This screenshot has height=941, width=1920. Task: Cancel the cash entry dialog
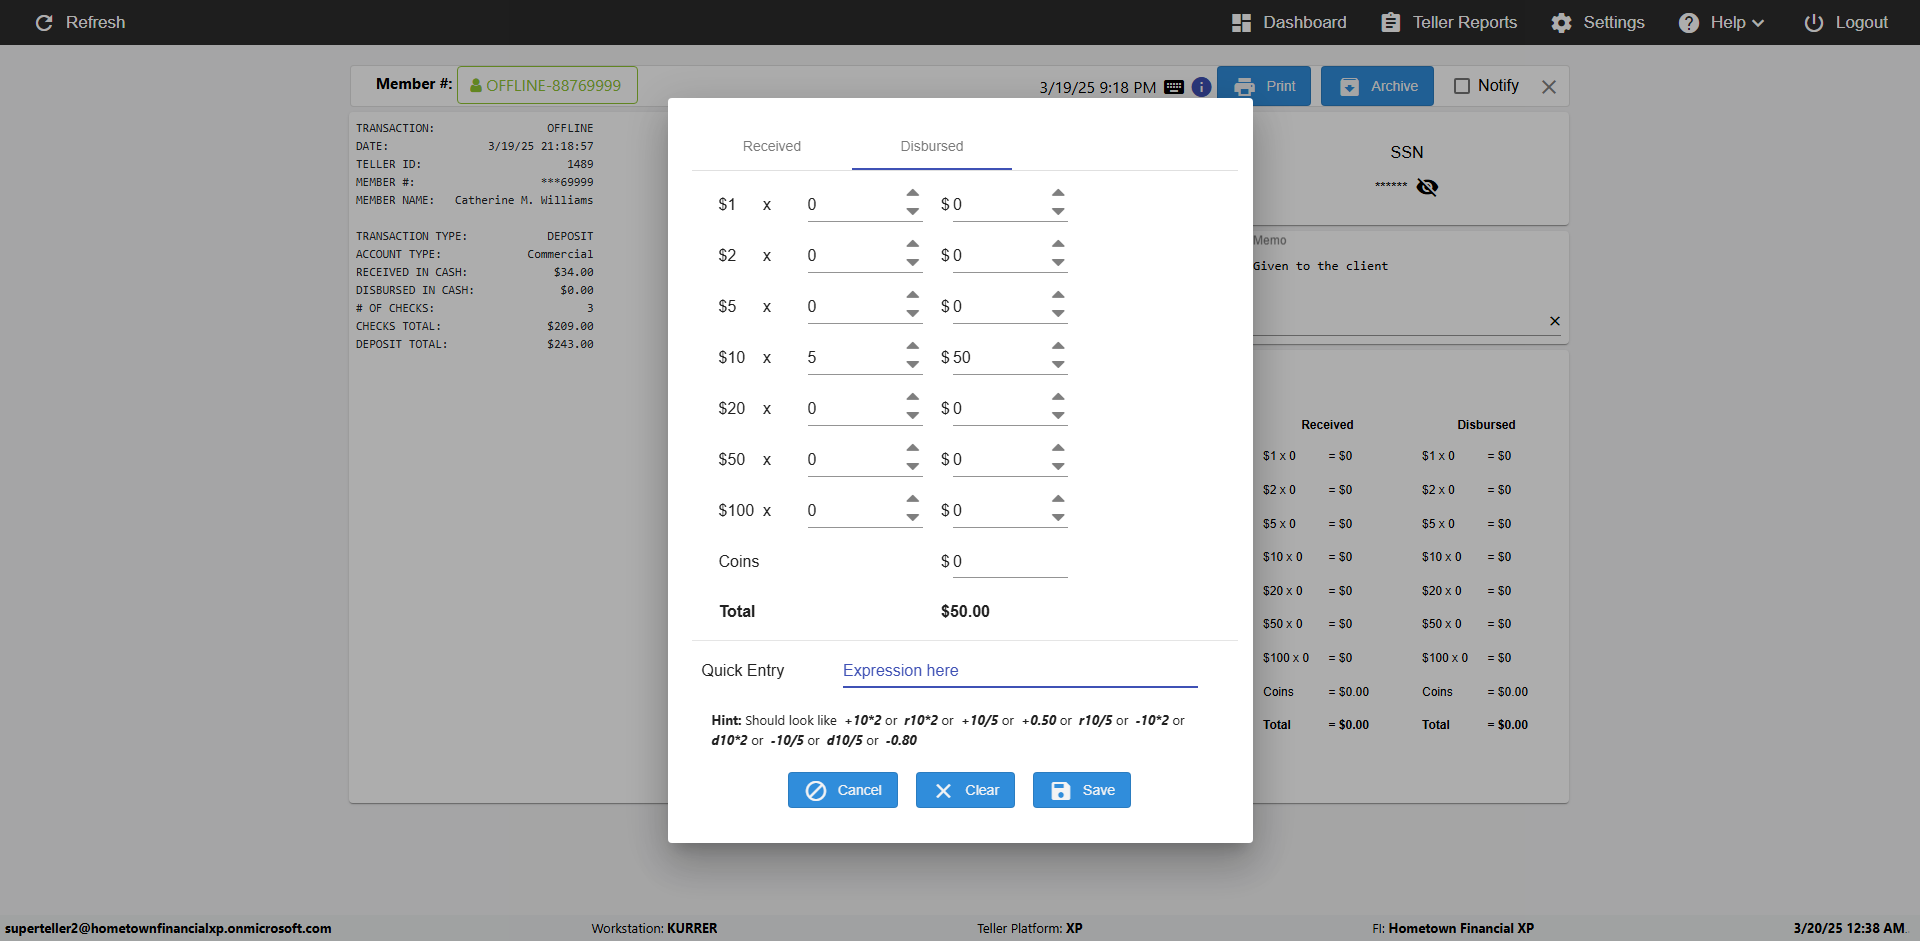(x=843, y=790)
